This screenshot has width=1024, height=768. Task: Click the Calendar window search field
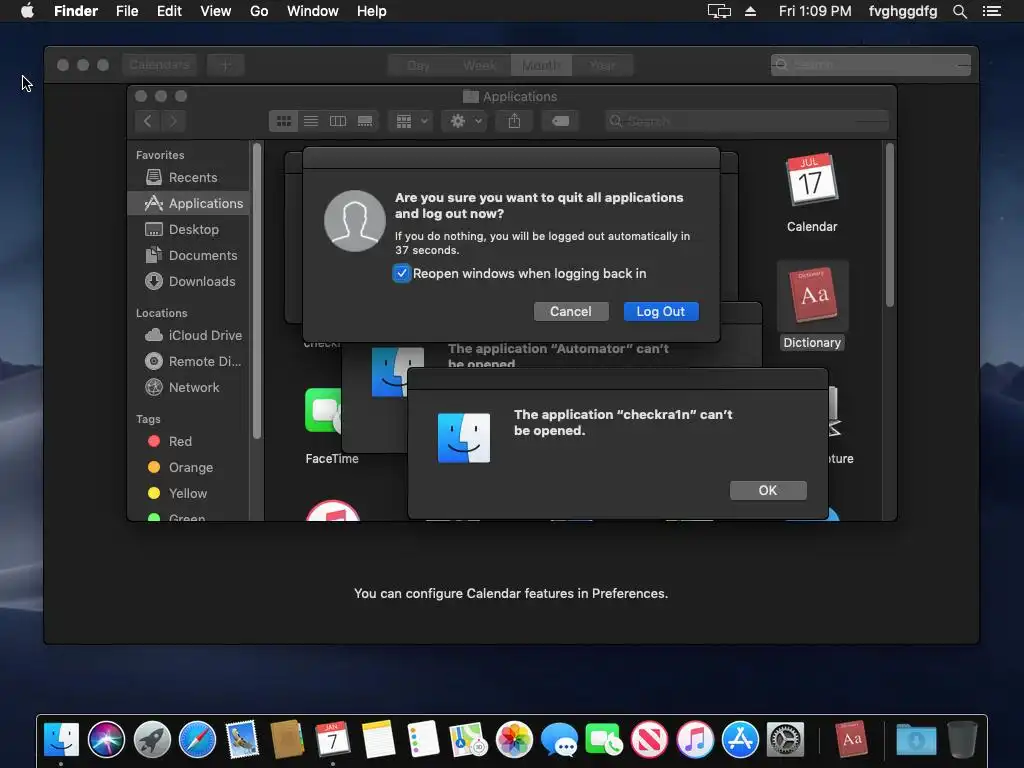tap(871, 65)
